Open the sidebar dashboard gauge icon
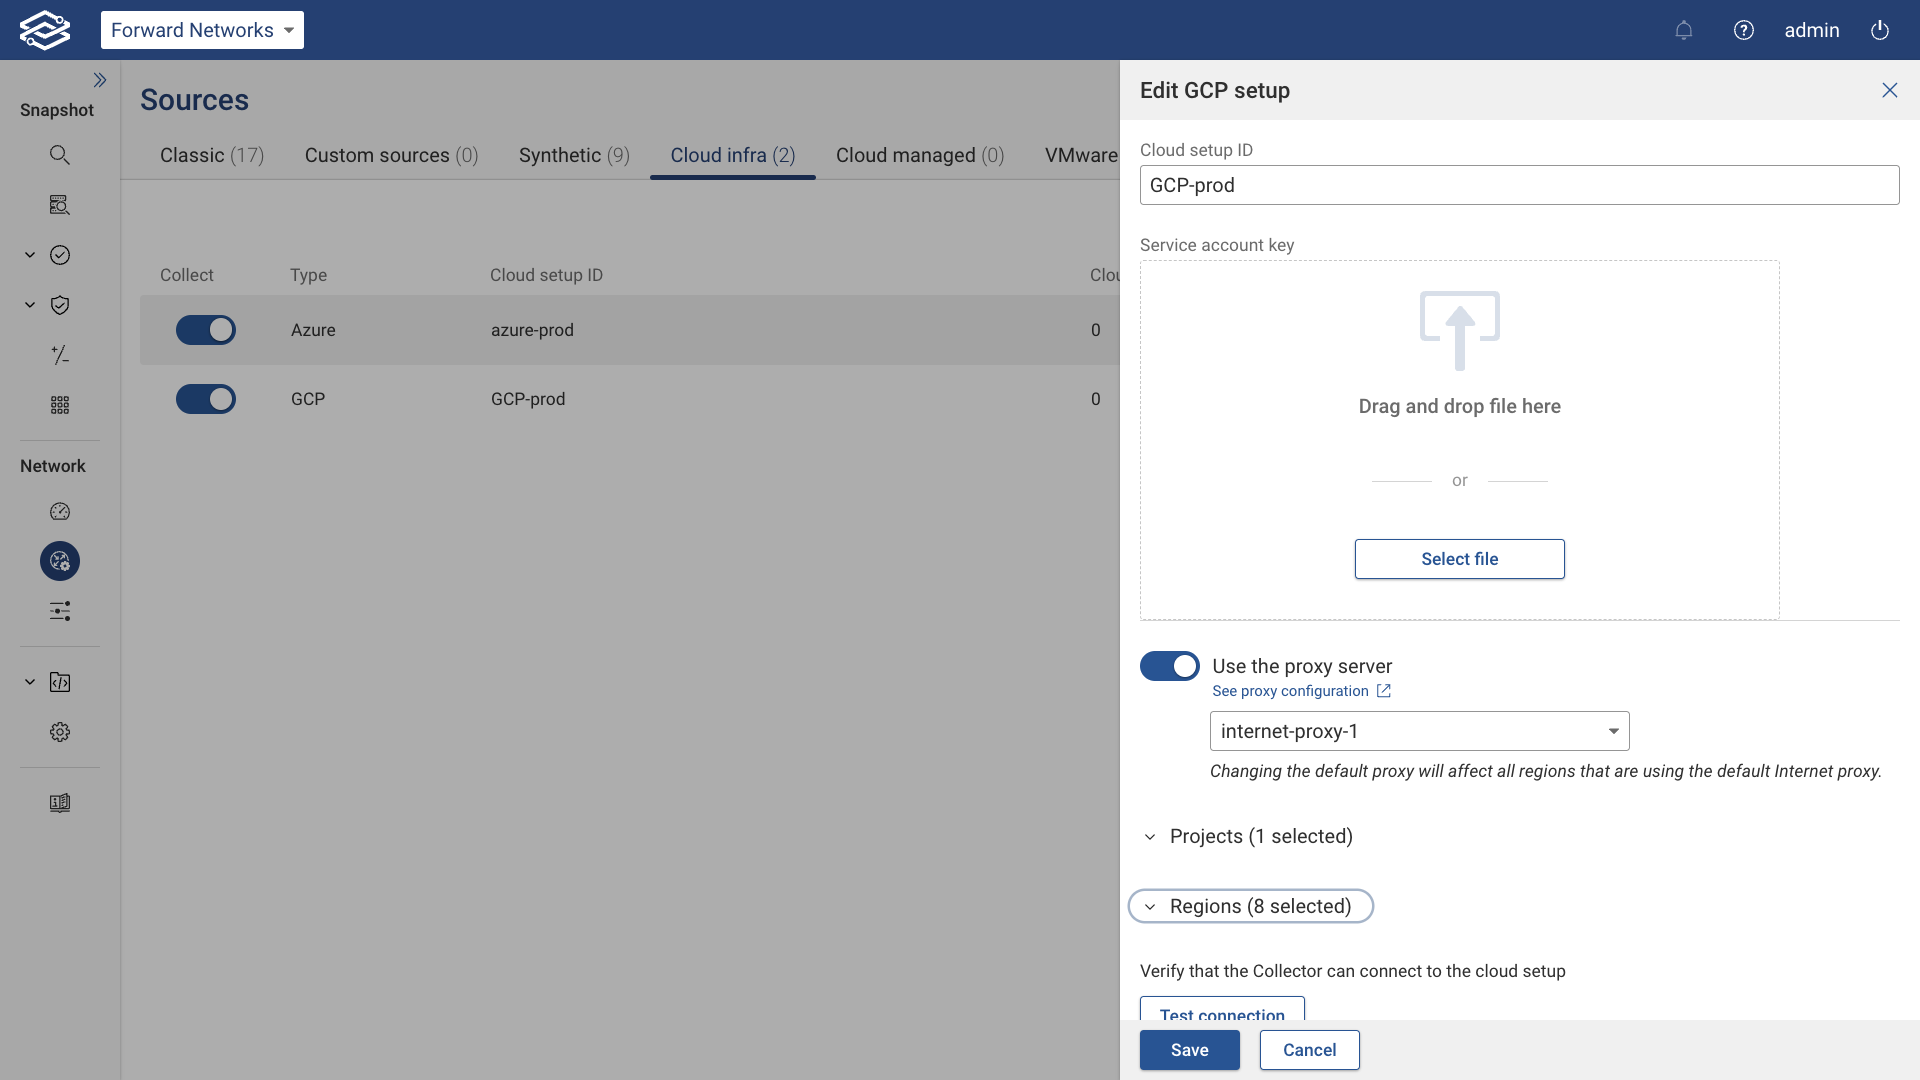1920x1080 pixels. point(60,512)
